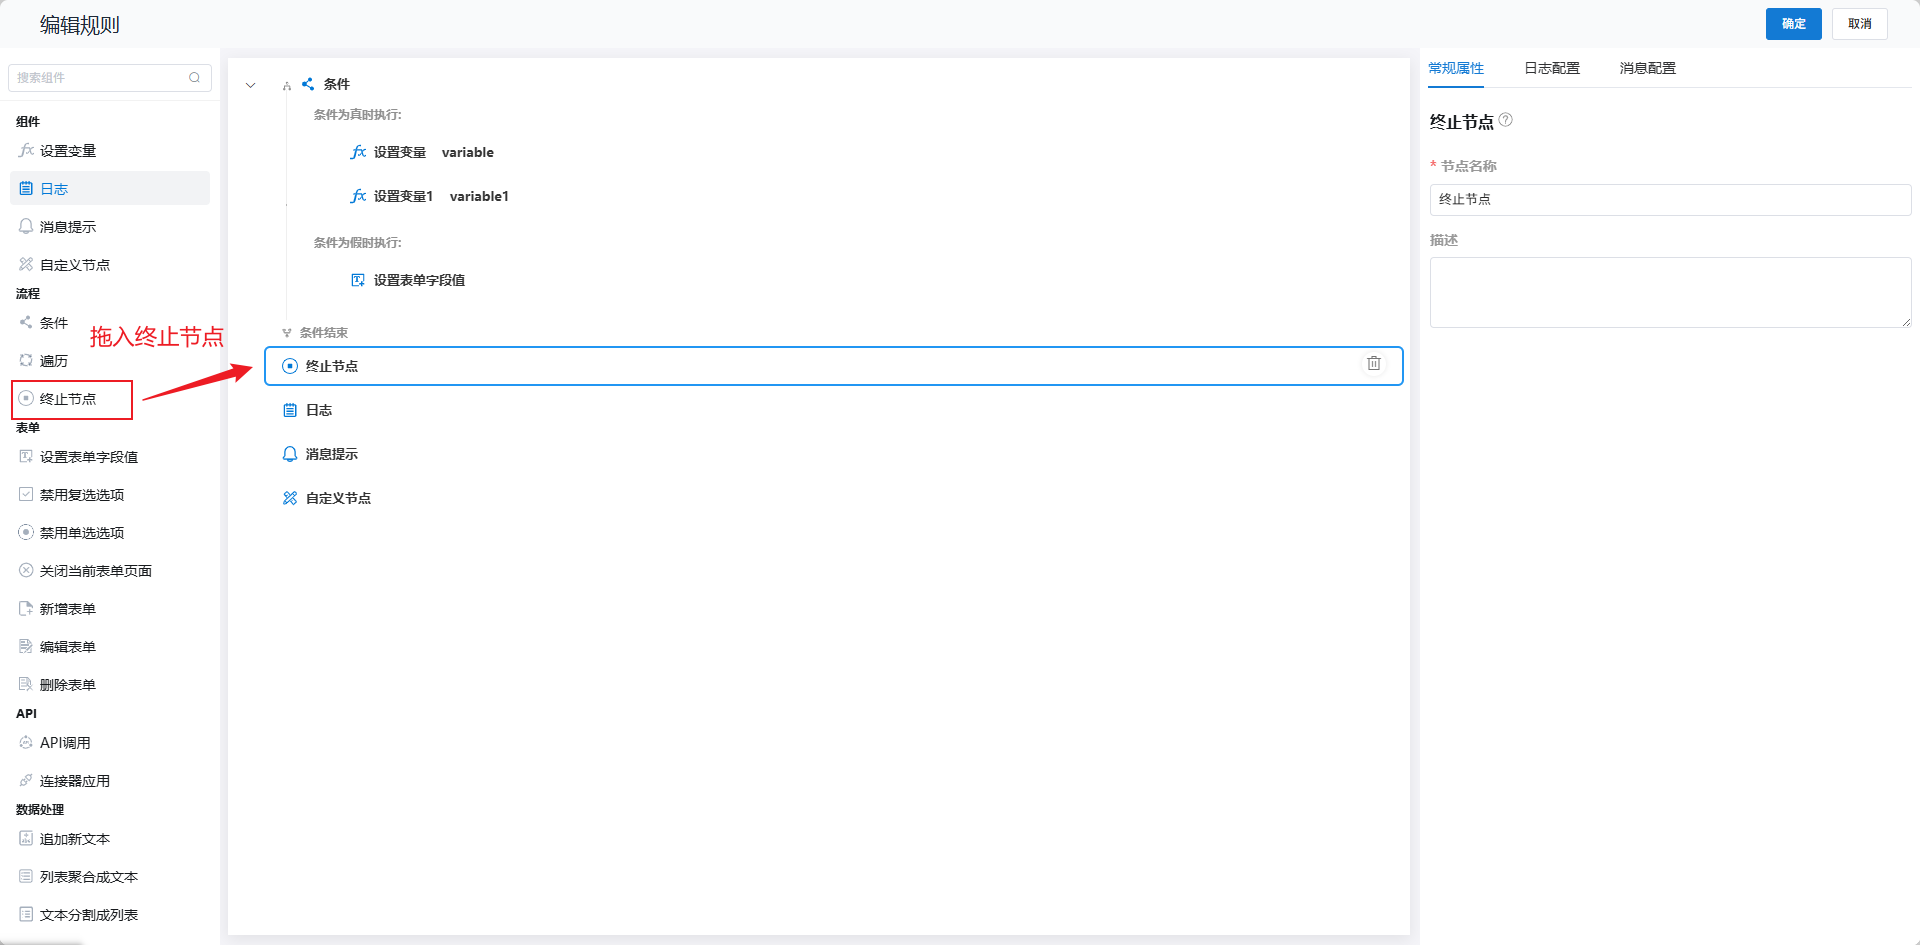Click into the 描述 text area

pyautogui.click(x=1670, y=292)
